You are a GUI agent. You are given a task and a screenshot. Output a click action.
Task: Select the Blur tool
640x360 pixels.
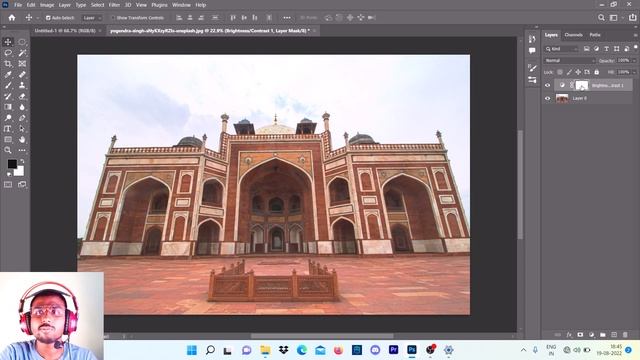point(22,107)
